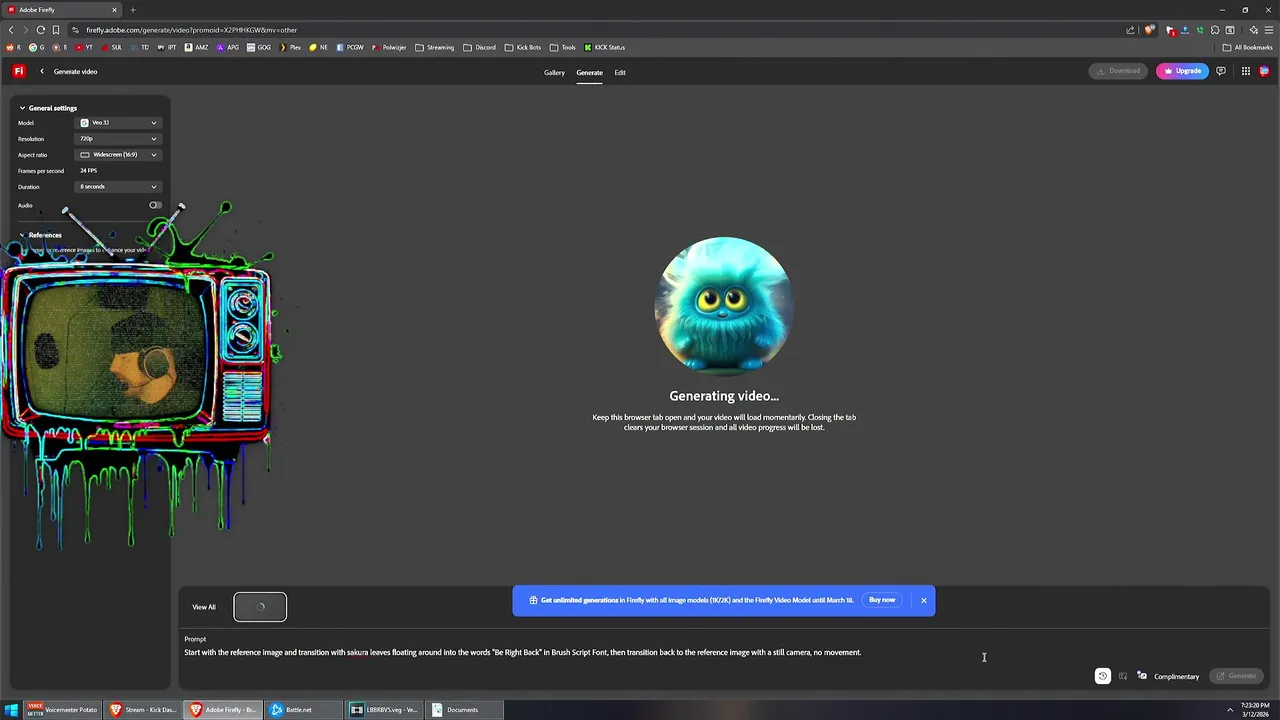Dismiss the unlimited generations banner
Viewport: 1280px width, 720px height.
click(x=924, y=601)
